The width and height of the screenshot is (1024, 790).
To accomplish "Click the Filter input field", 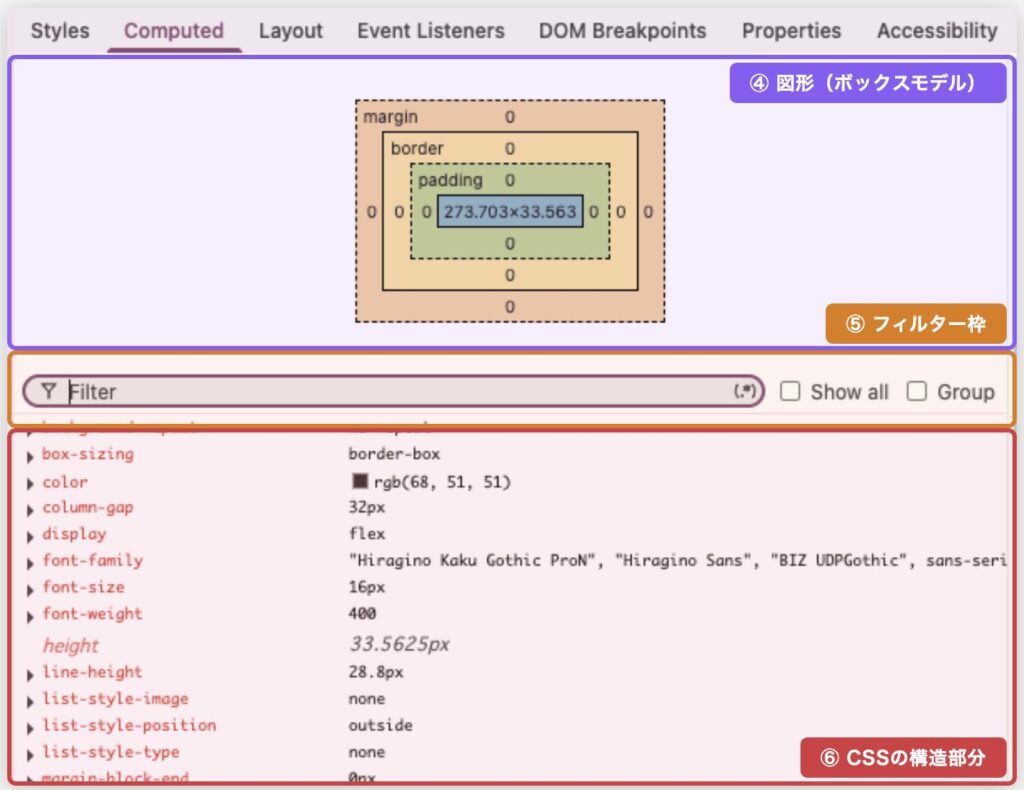I will coord(394,391).
